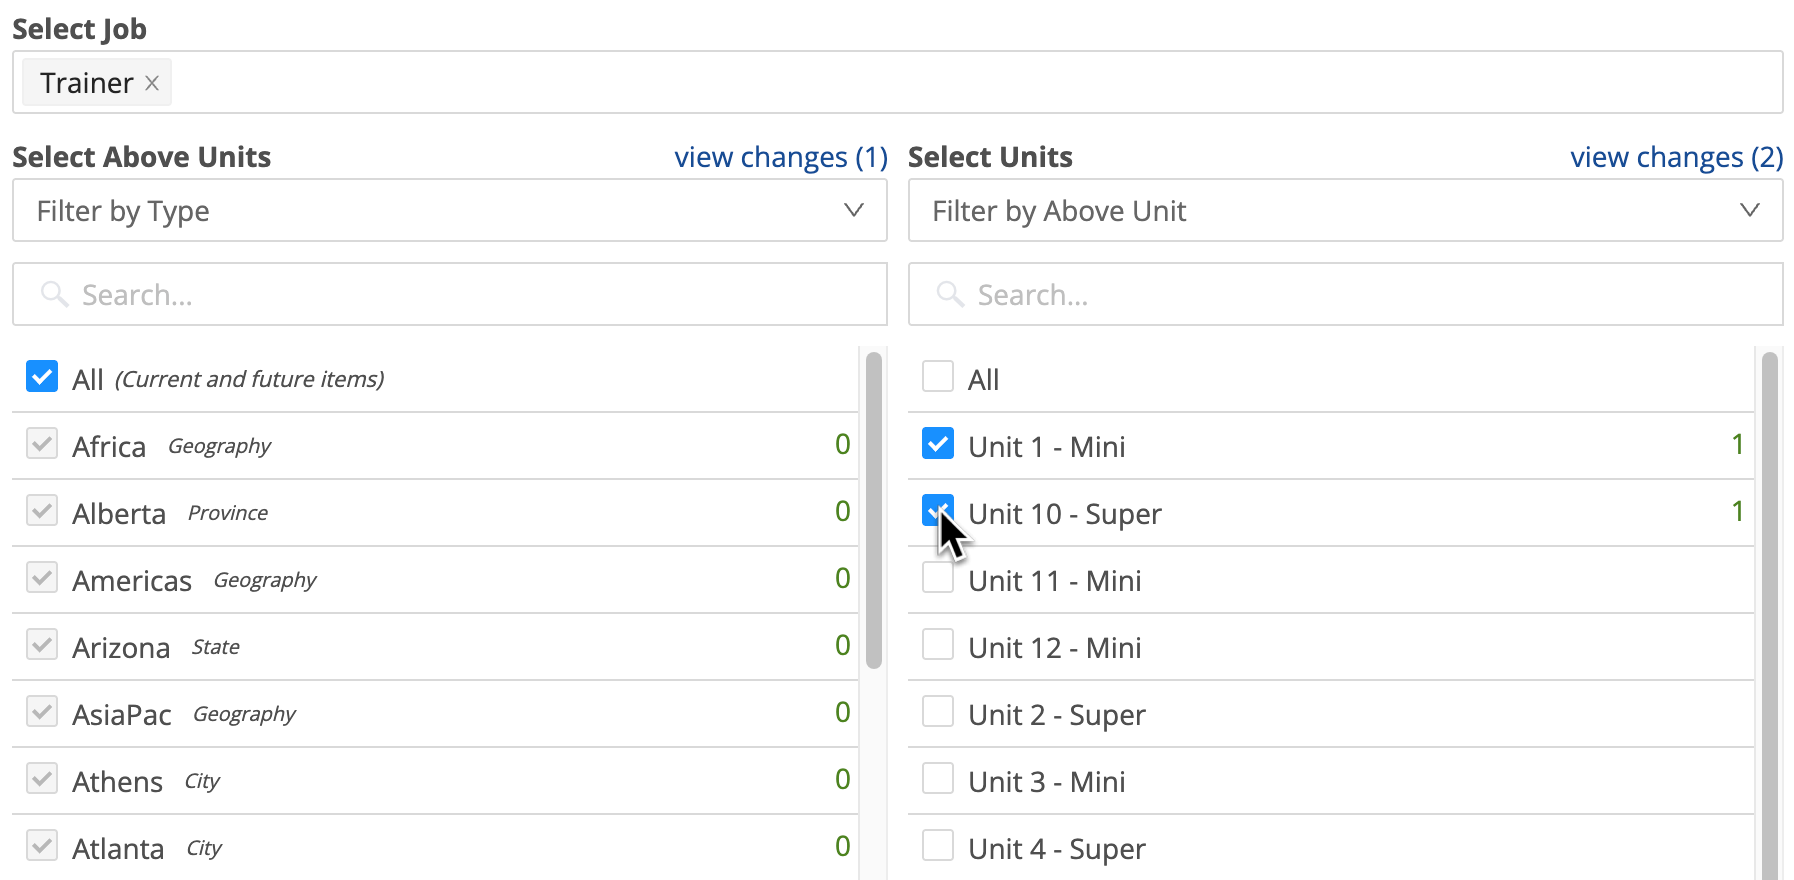Check the All units checkbox
The image size is (1794, 880).
tap(938, 377)
